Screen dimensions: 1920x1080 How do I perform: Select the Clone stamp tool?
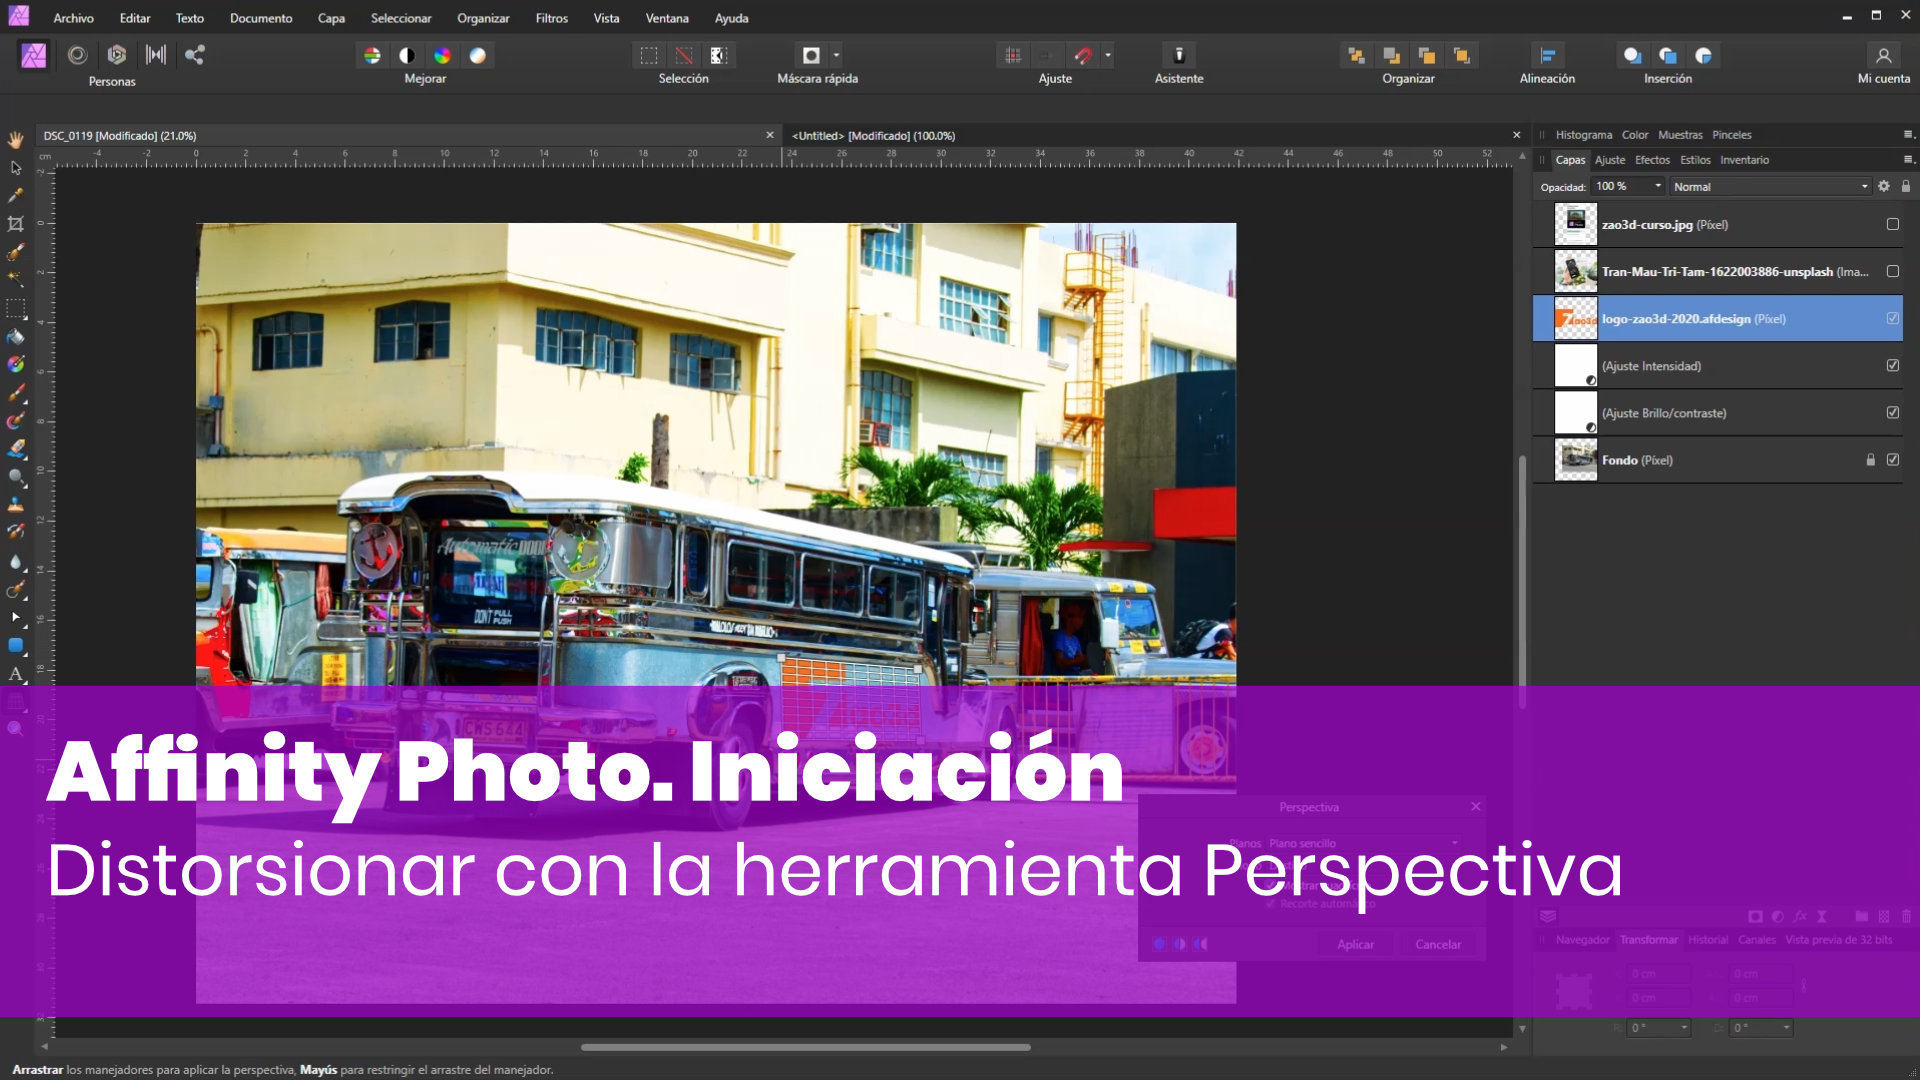15,505
